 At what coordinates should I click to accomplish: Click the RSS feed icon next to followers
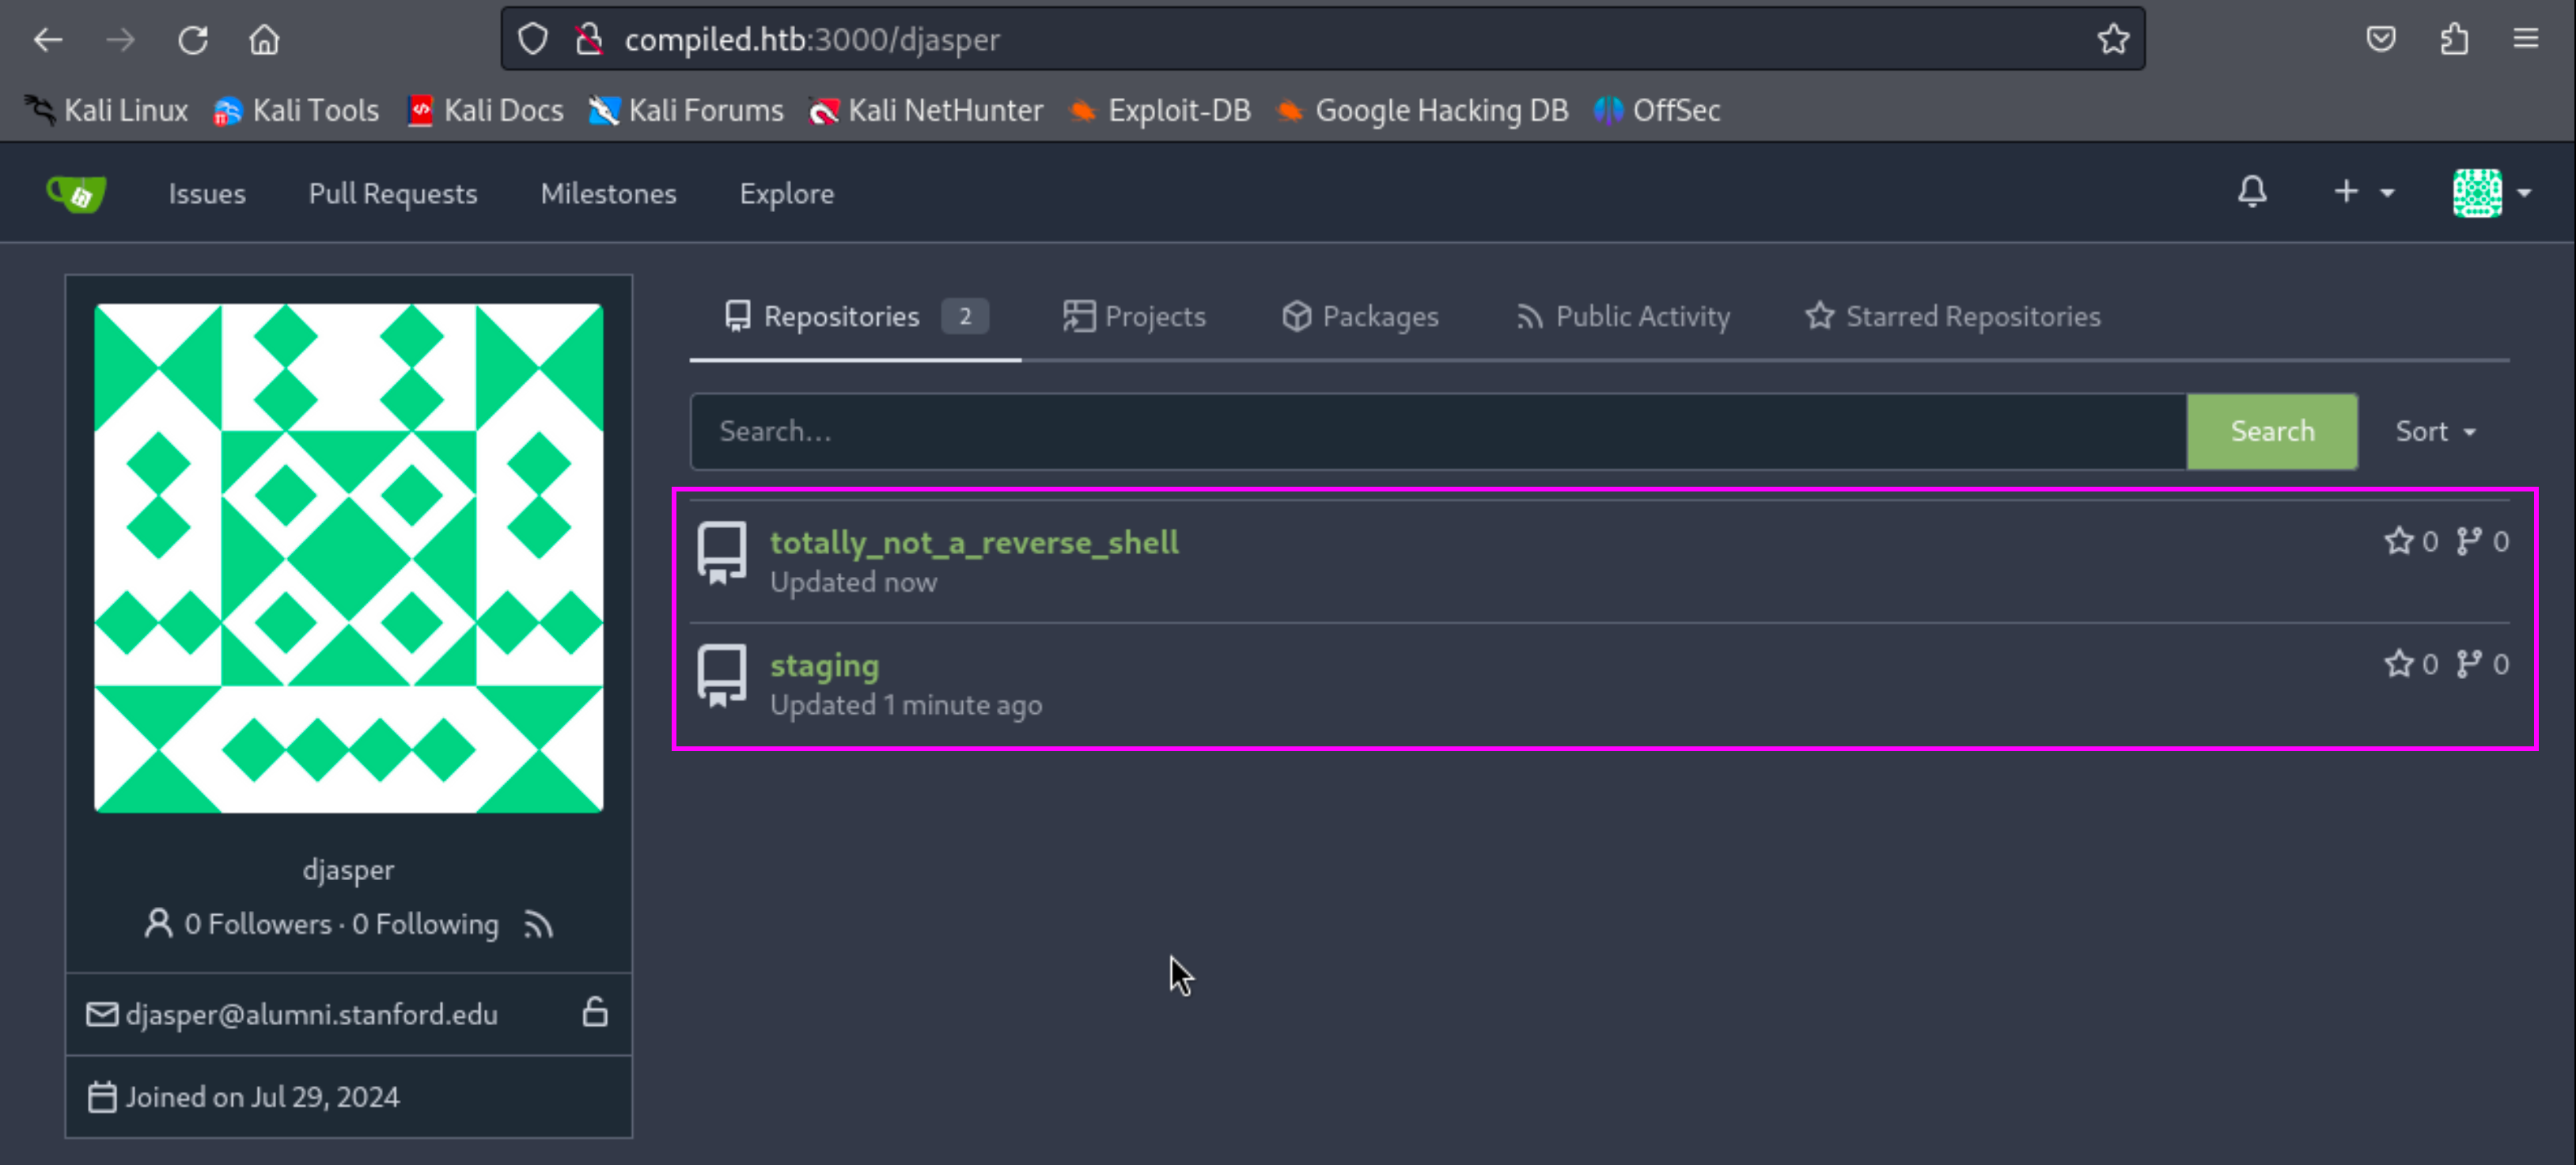point(538,924)
